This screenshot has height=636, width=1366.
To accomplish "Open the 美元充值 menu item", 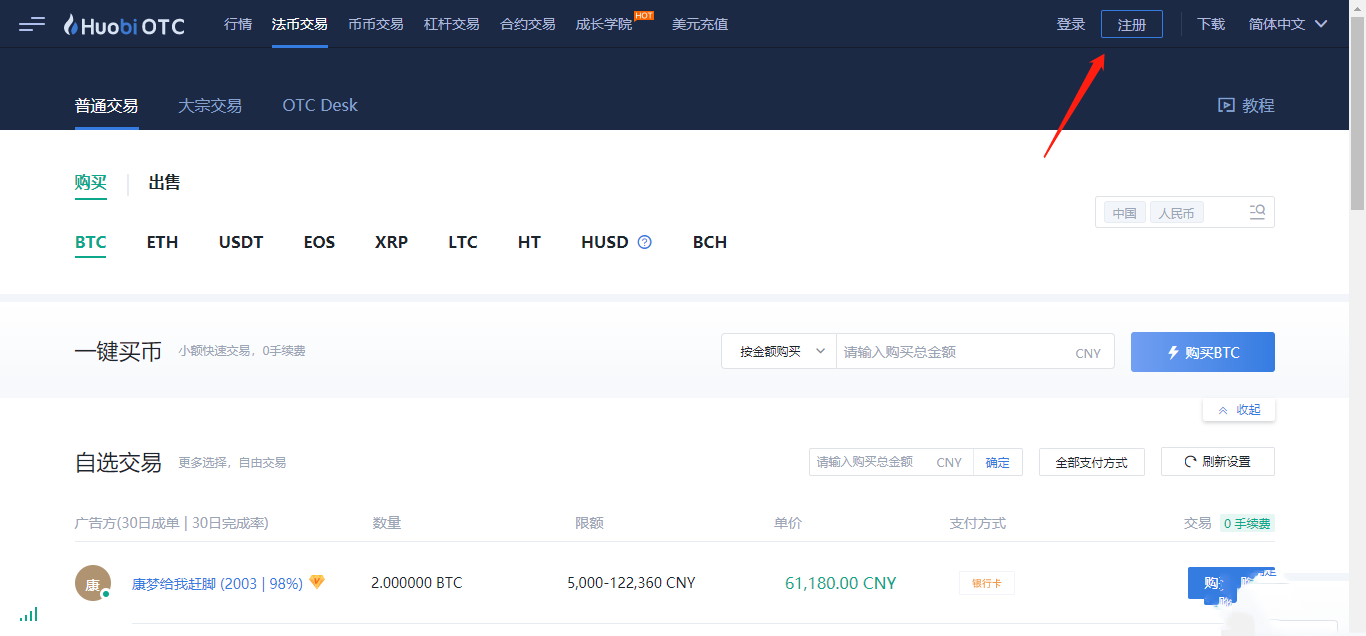I will pos(700,24).
